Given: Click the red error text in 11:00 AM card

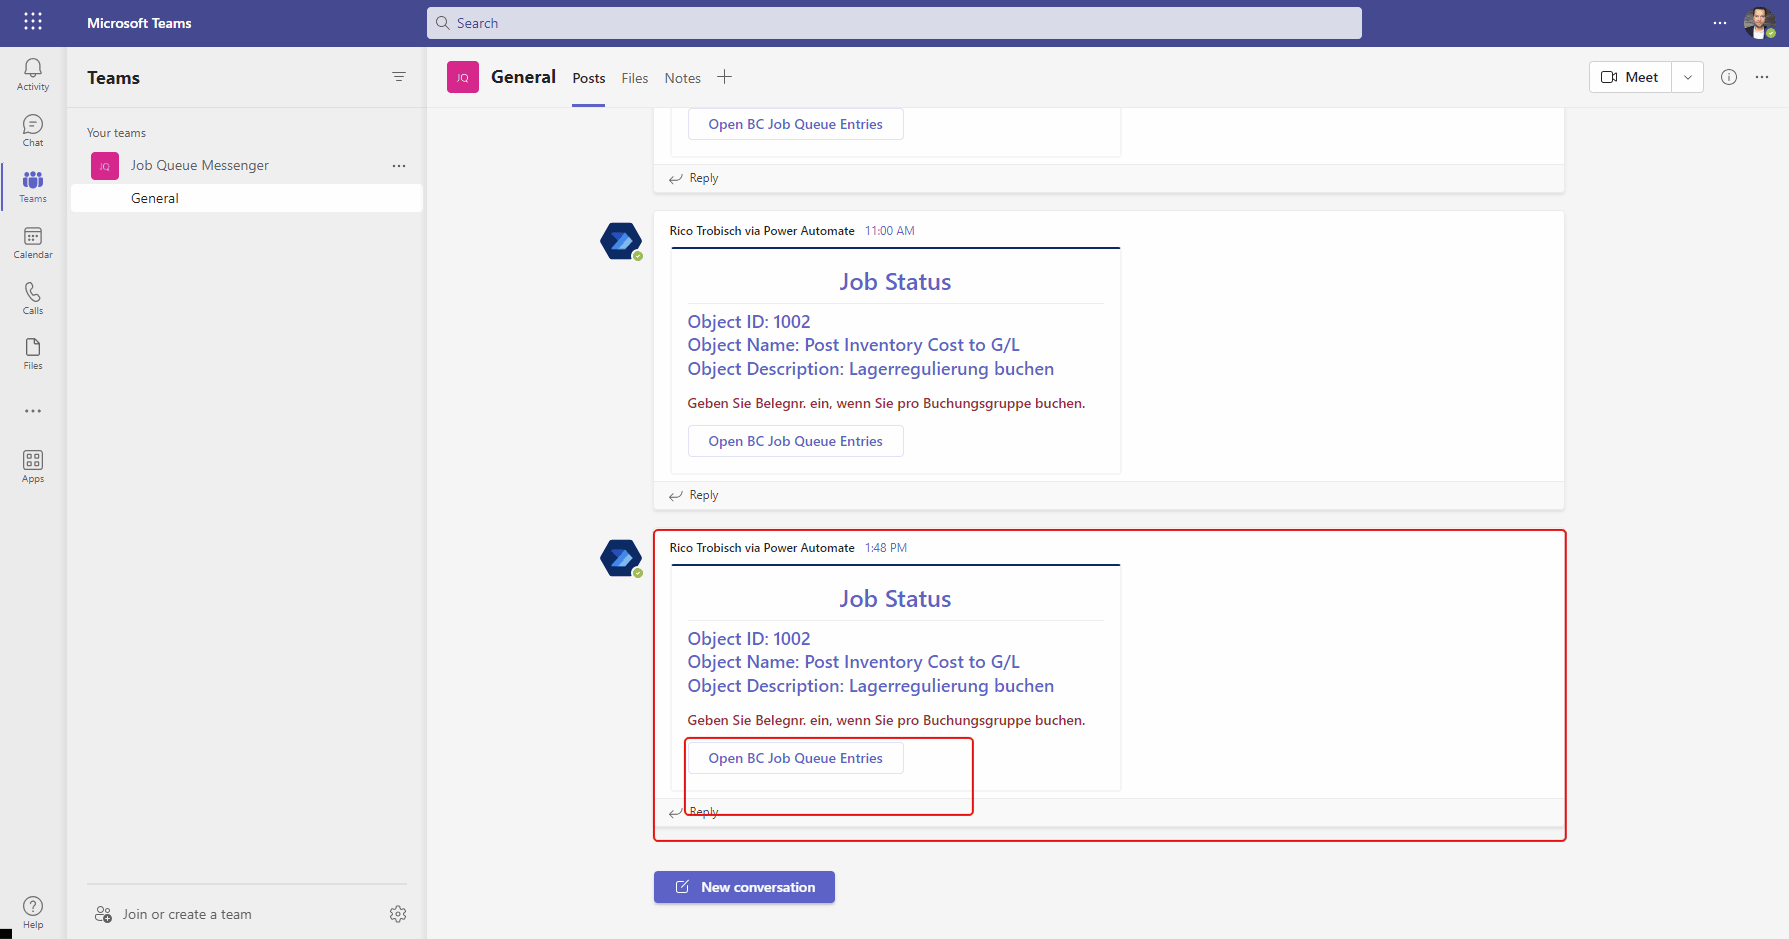Looking at the screenshot, I should (886, 404).
